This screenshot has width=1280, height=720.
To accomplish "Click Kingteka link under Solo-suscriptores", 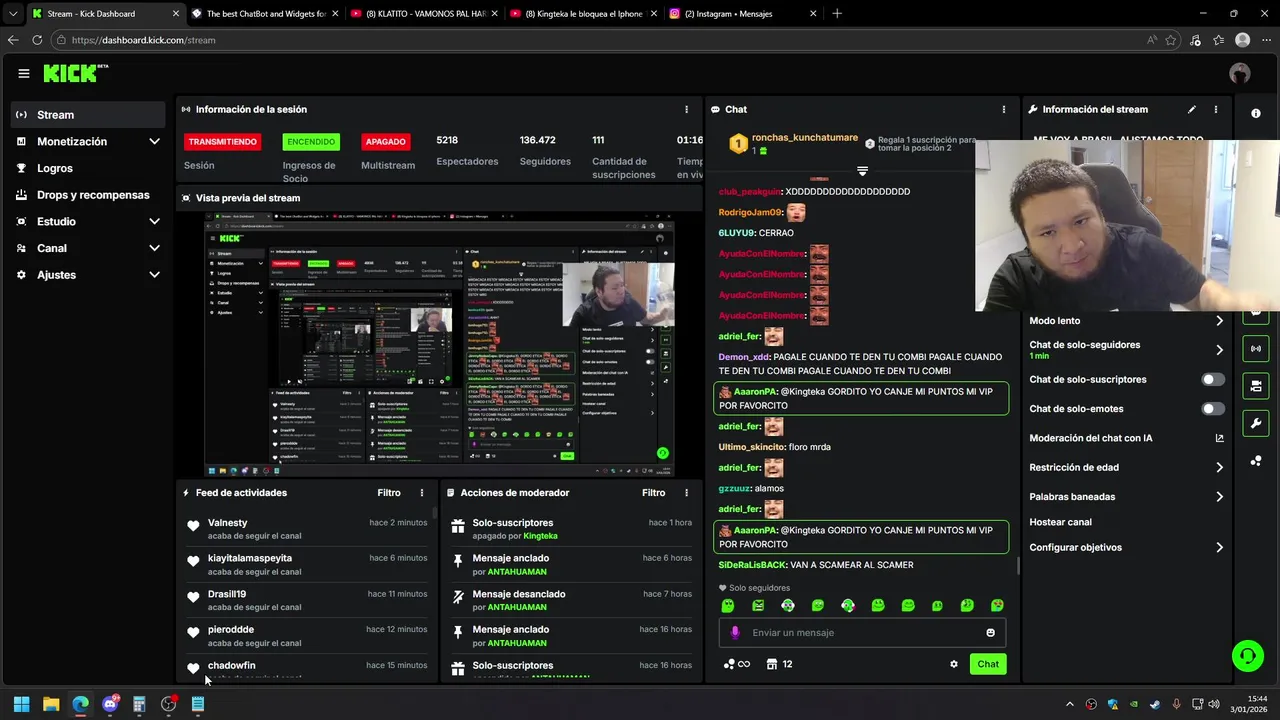I will [x=541, y=536].
